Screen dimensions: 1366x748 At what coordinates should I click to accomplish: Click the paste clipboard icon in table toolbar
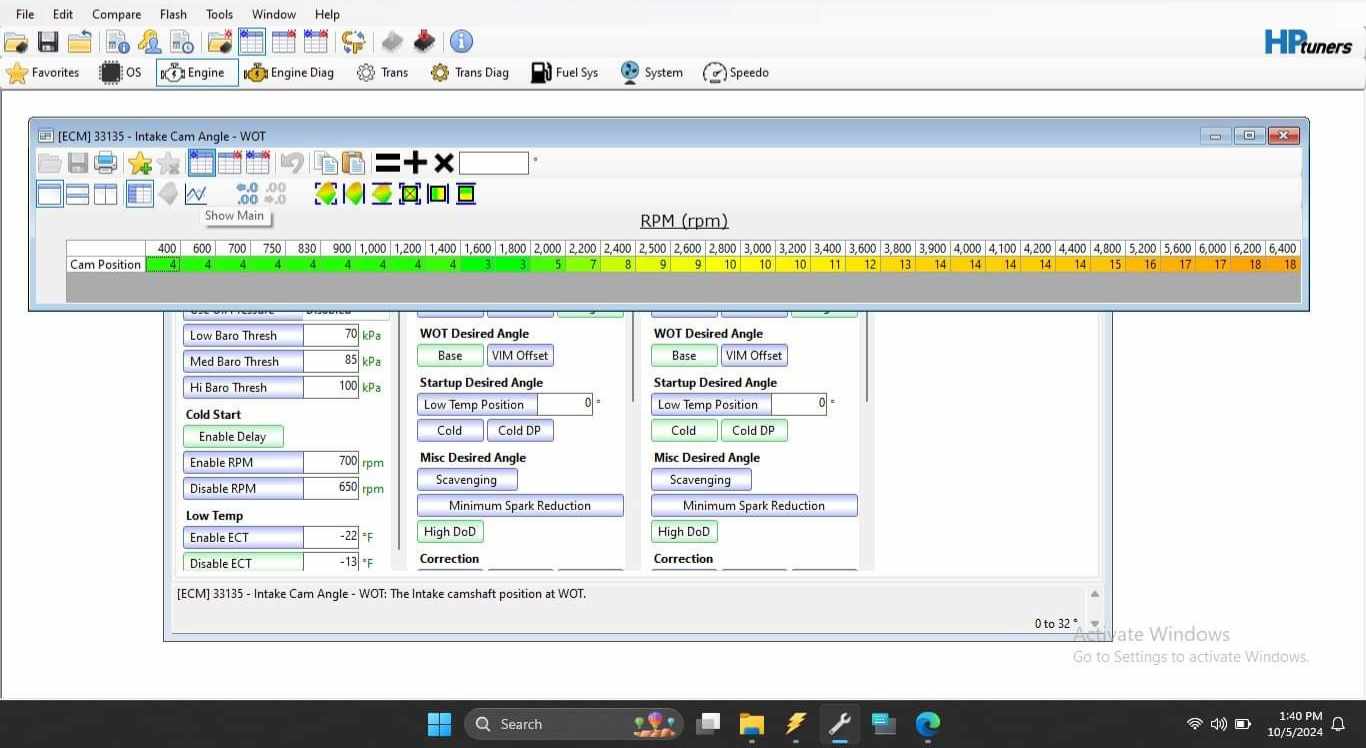(353, 163)
